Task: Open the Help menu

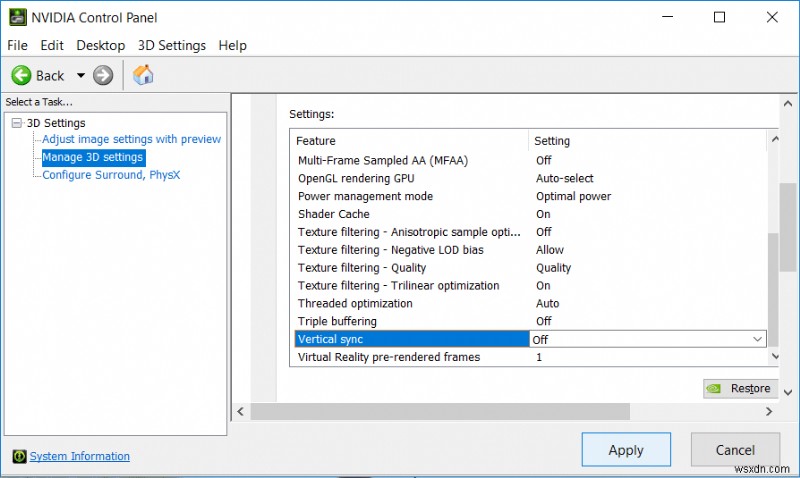Action: tap(232, 45)
